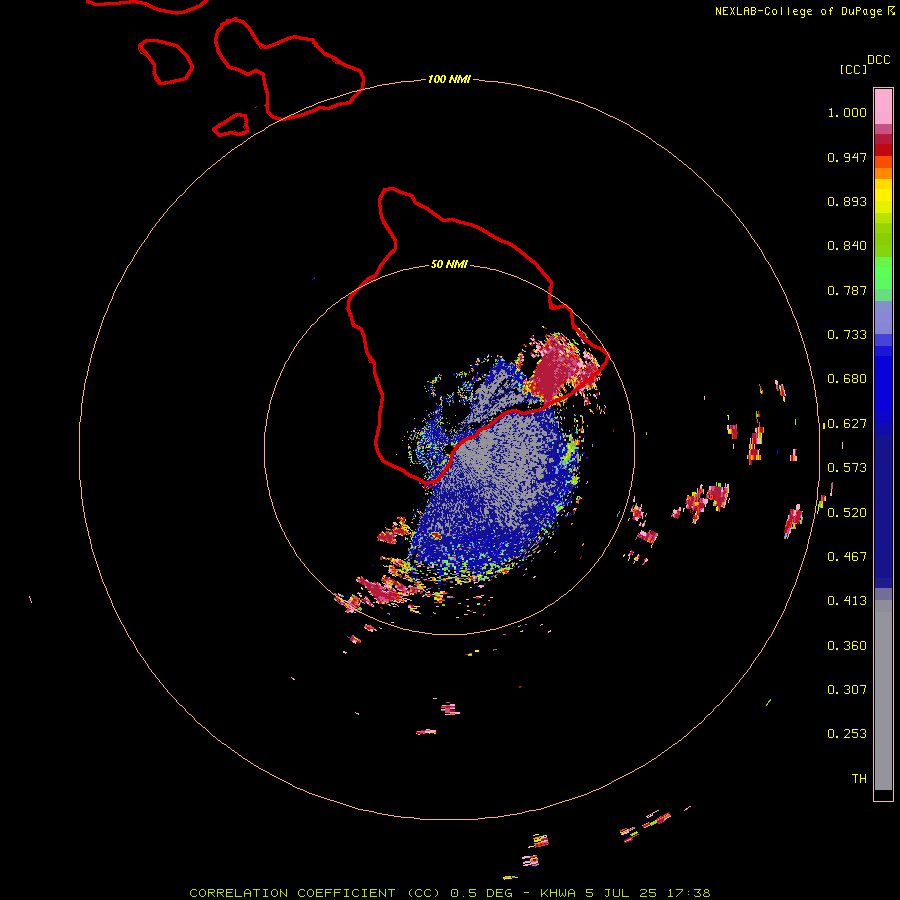Screen dimensions: 900x900
Task: Click the [CC] unit label
Action: click(x=853, y=69)
